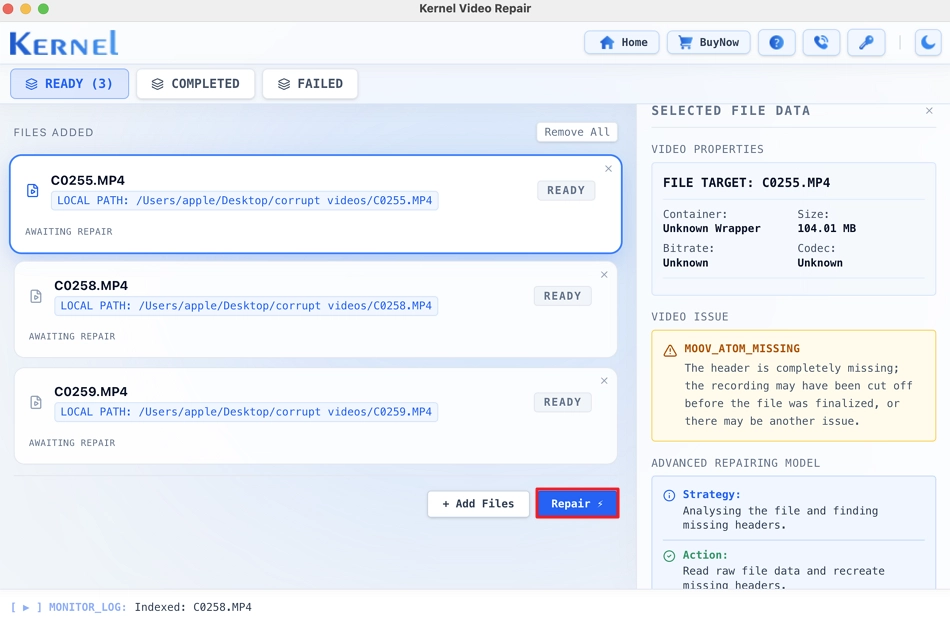Open the COMPLETED tab

coord(195,84)
